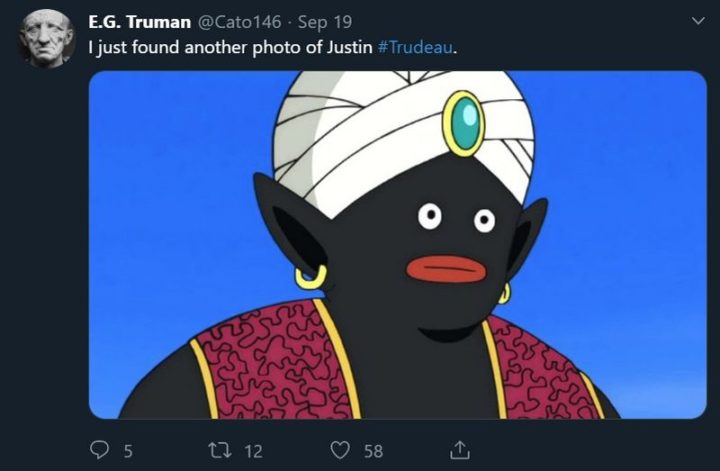Click the retweet count 12
The width and height of the screenshot is (720, 471).
pyautogui.click(x=253, y=451)
